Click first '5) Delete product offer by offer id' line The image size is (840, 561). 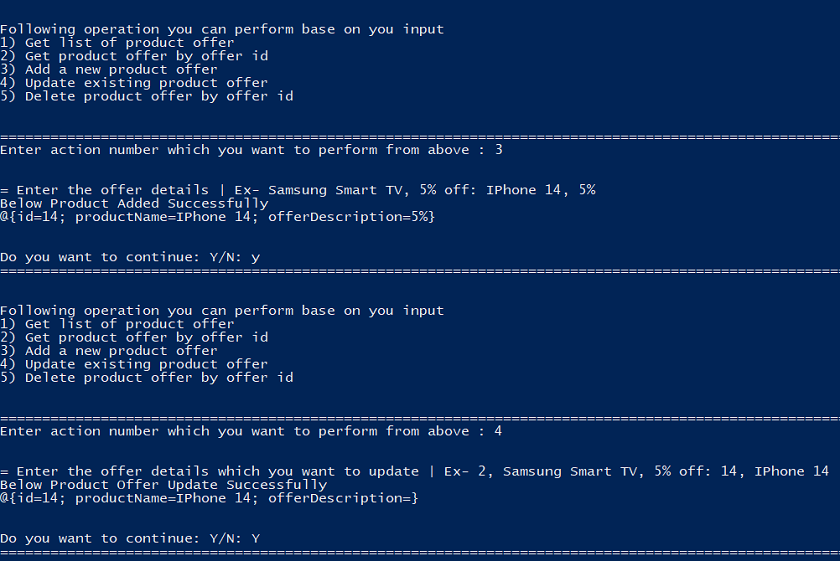[x=147, y=96]
